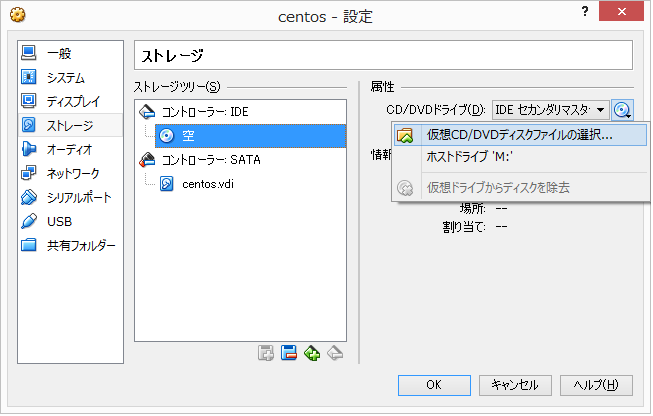Click the folder icon beside the disk file option
This screenshot has width=653, height=416.
(405, 135)
